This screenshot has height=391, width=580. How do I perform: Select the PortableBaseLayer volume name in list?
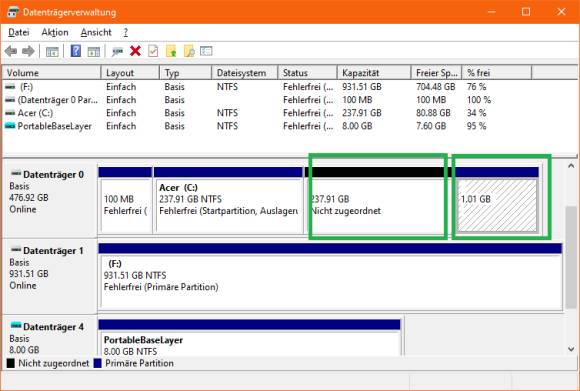[54, 126]
